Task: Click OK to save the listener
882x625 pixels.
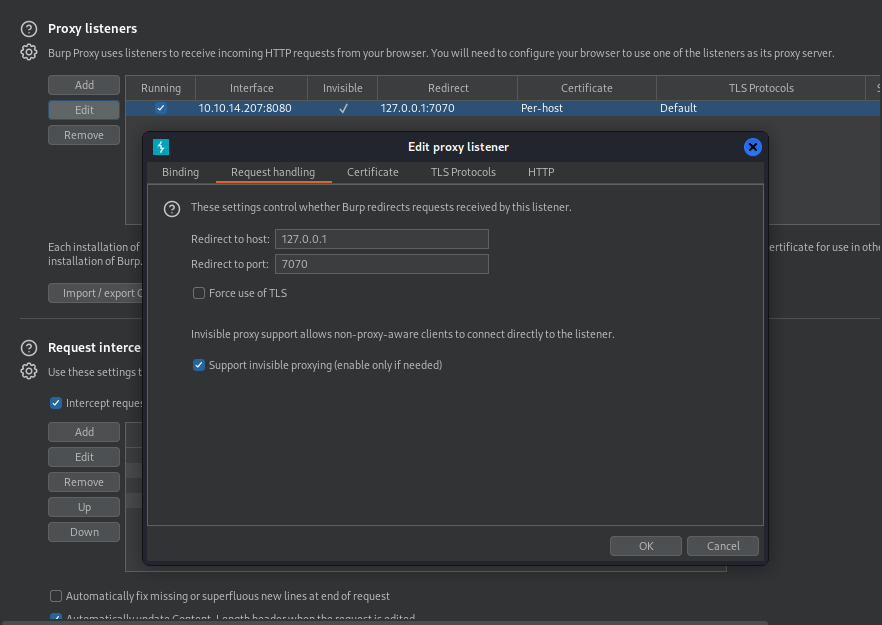Action: (x=646, y=546)
